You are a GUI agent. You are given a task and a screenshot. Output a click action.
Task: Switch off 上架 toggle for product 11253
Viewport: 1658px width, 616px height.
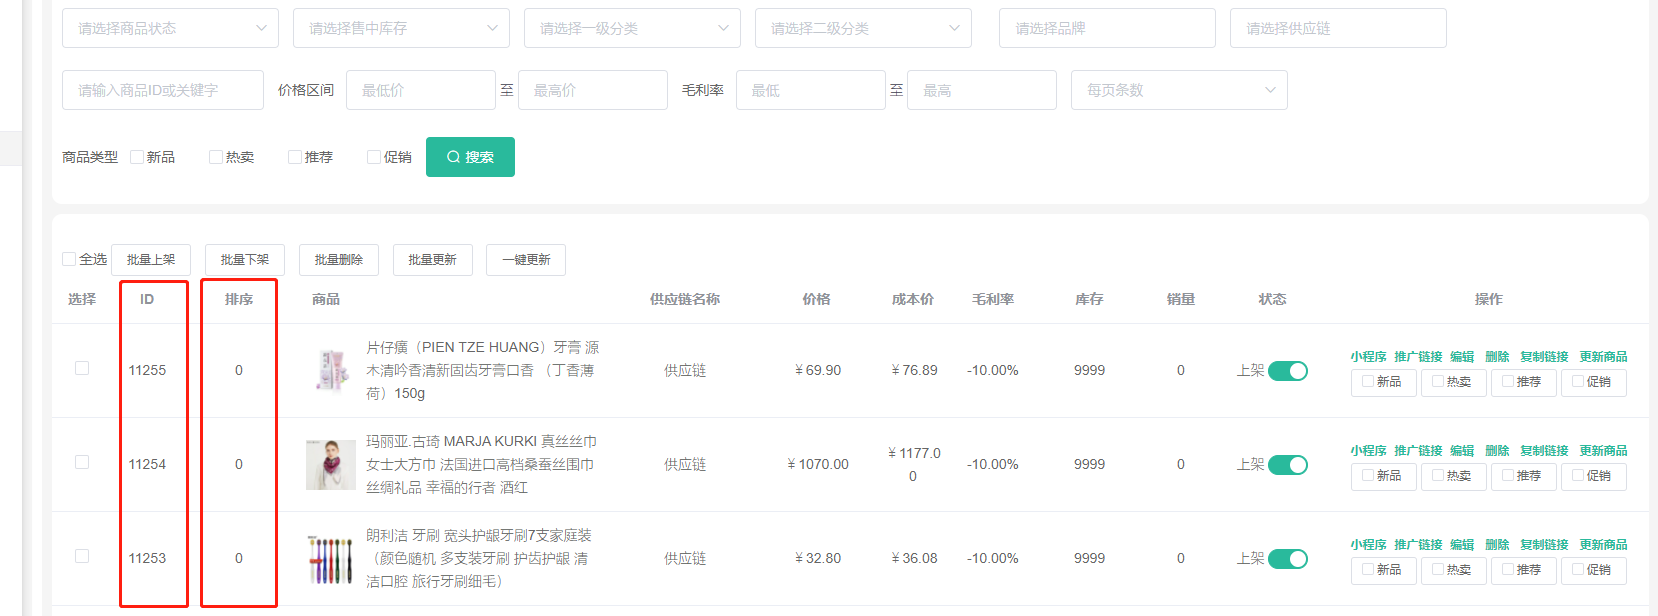click(x=1287, y=559)
